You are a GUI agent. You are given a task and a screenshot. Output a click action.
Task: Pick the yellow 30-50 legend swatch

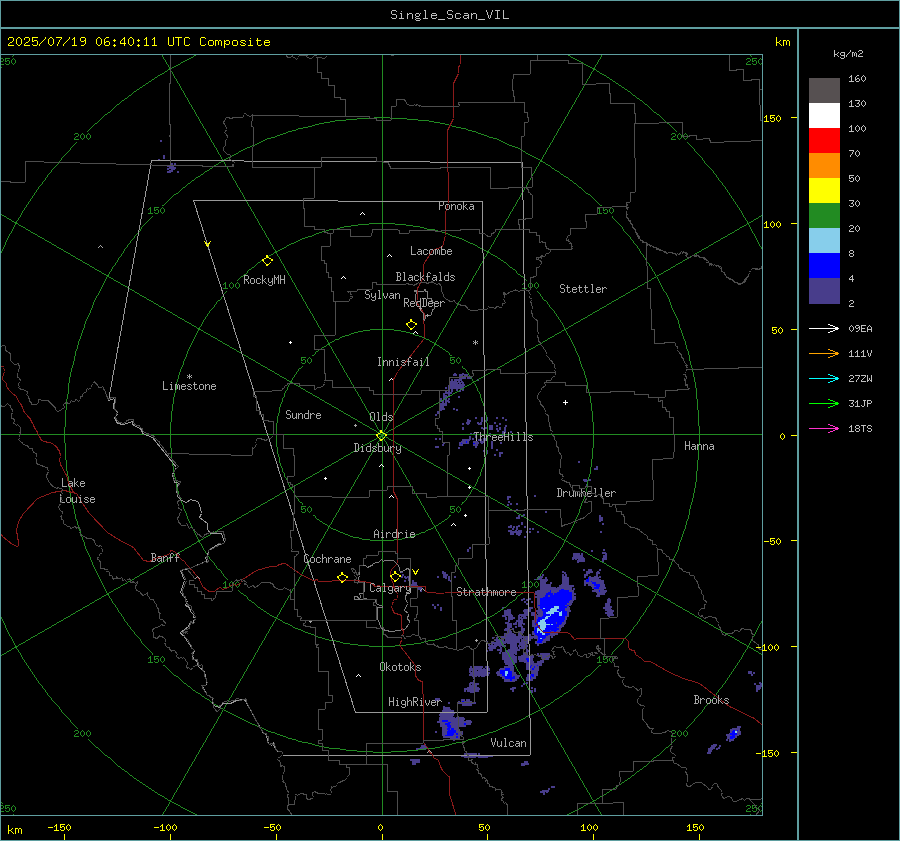(x=824, y=191)
